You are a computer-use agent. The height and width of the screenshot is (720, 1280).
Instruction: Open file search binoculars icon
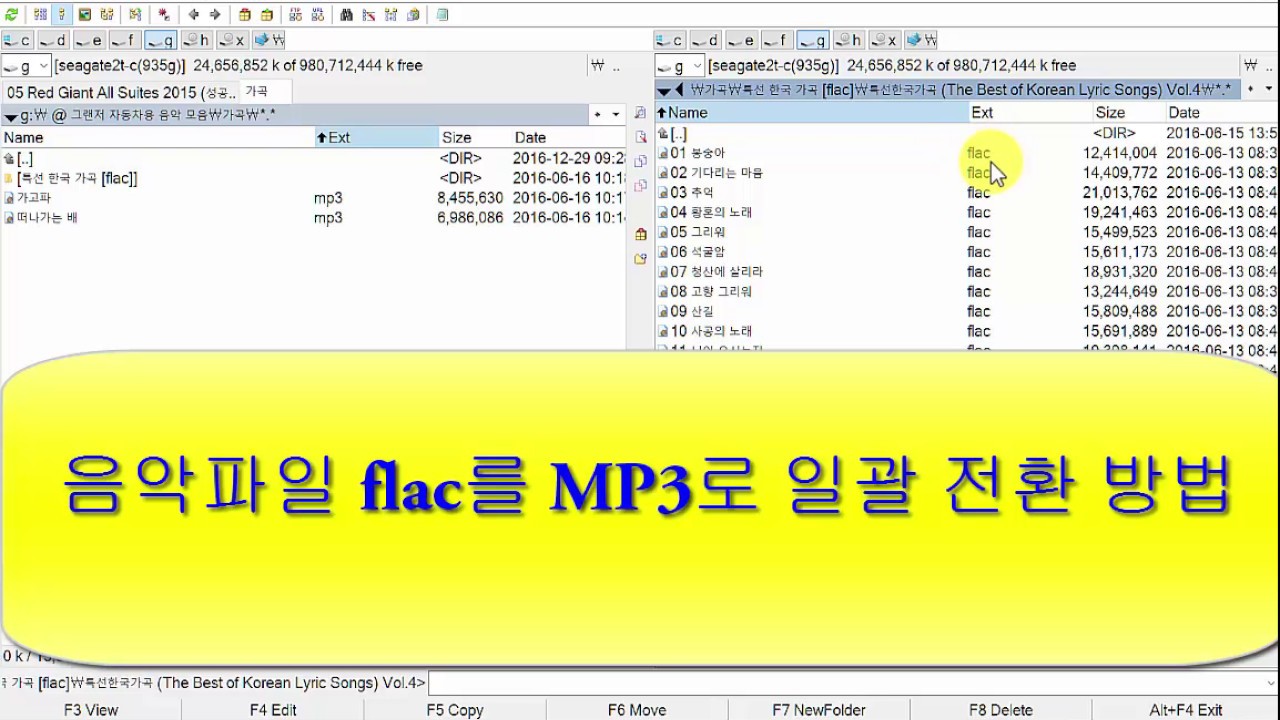pyautogui.click(x=346, y=15)
